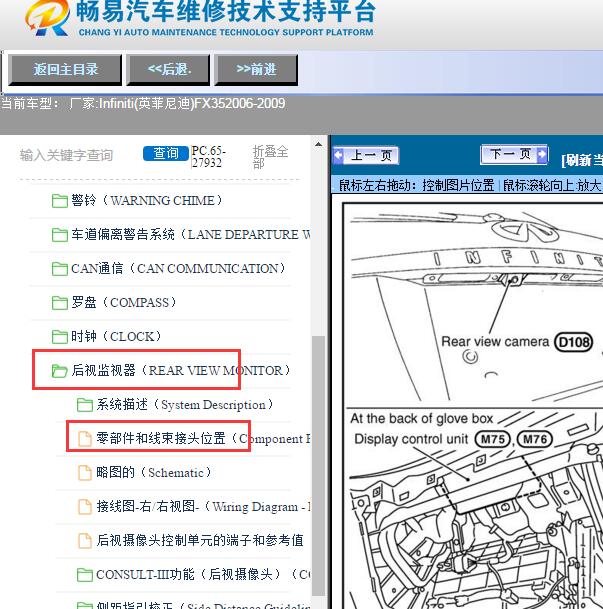
Task: Expand 系统描述 (System Description) node
Action: (x=185, y=405)
